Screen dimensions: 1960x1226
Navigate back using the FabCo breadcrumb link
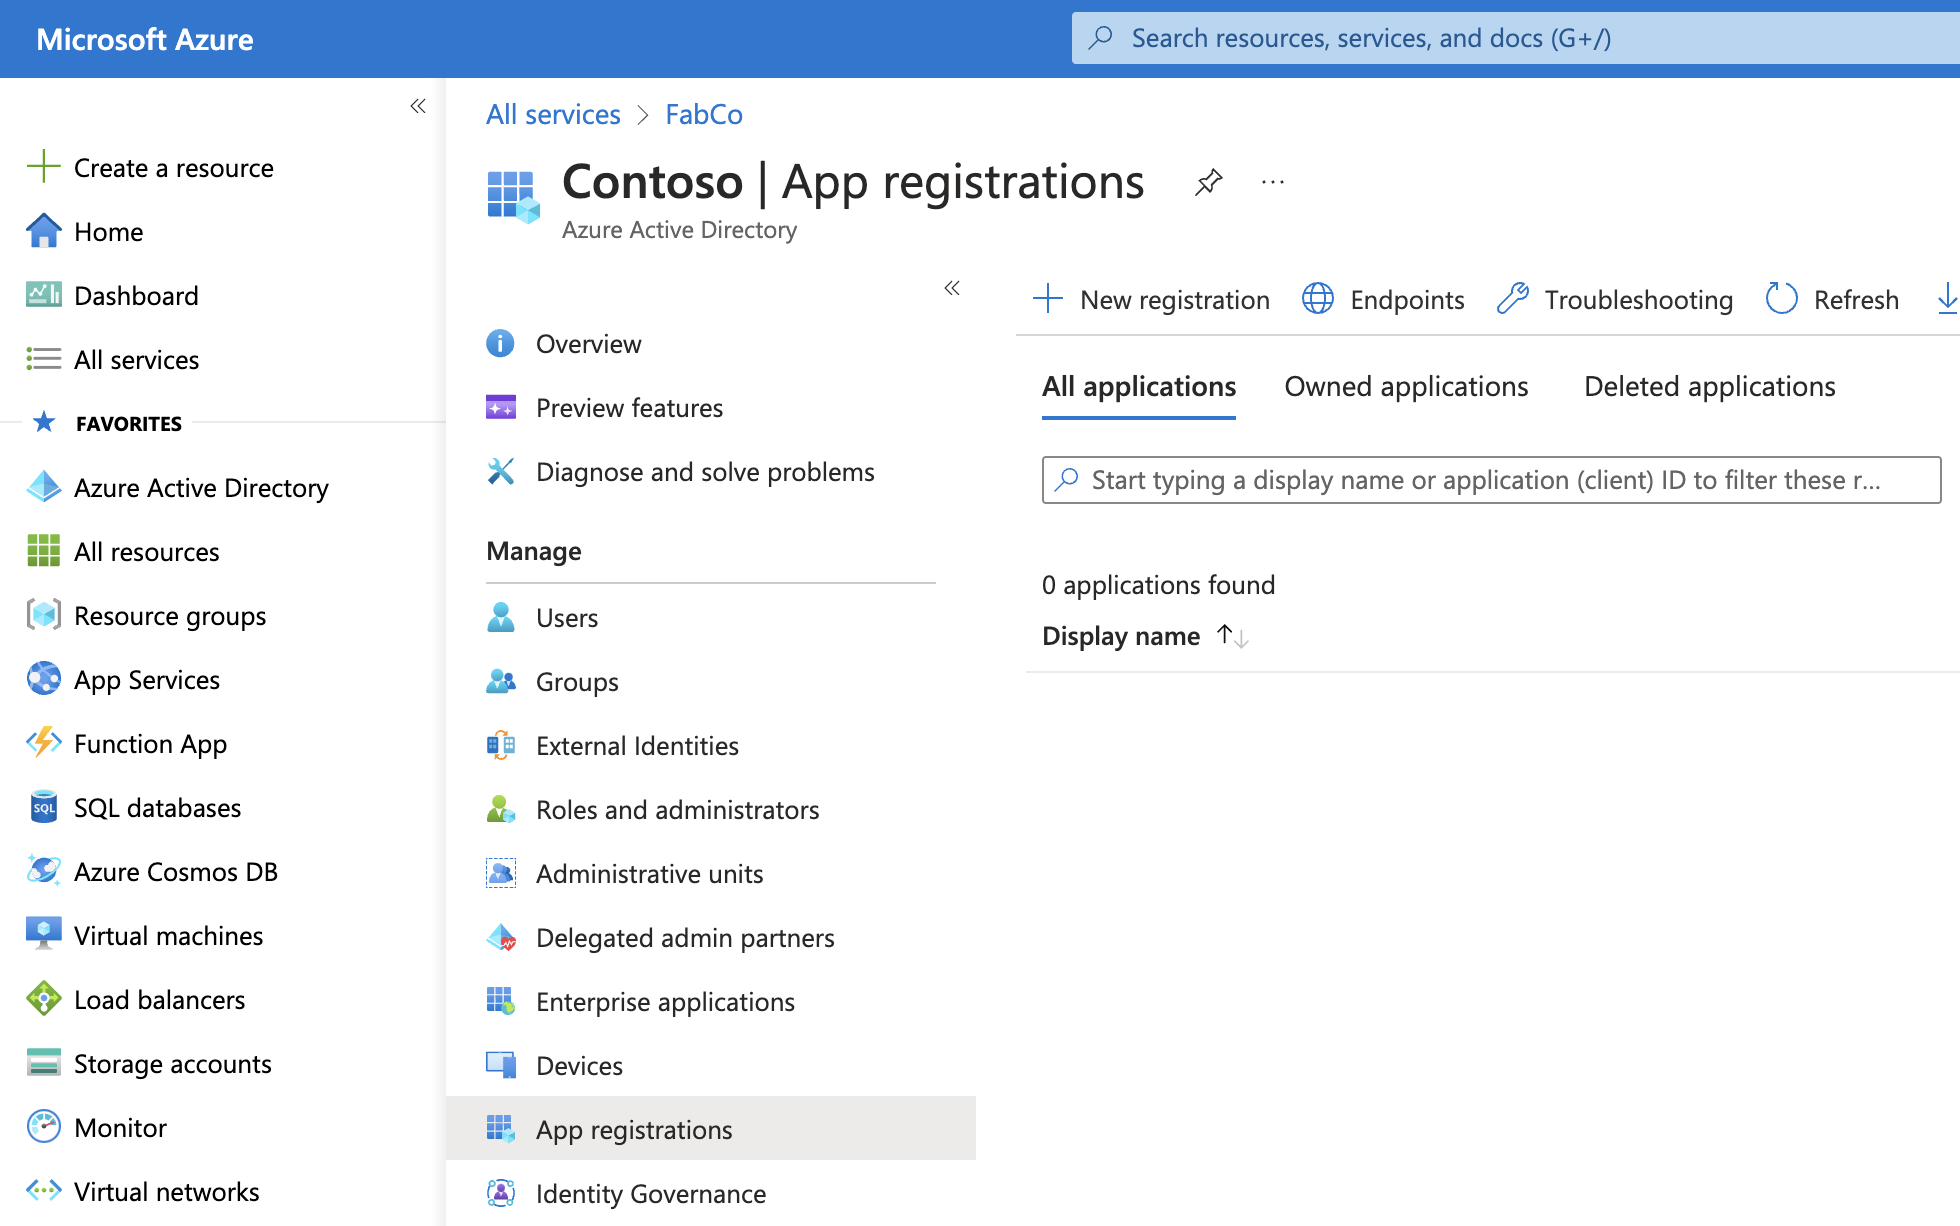[x=703, y=114]
